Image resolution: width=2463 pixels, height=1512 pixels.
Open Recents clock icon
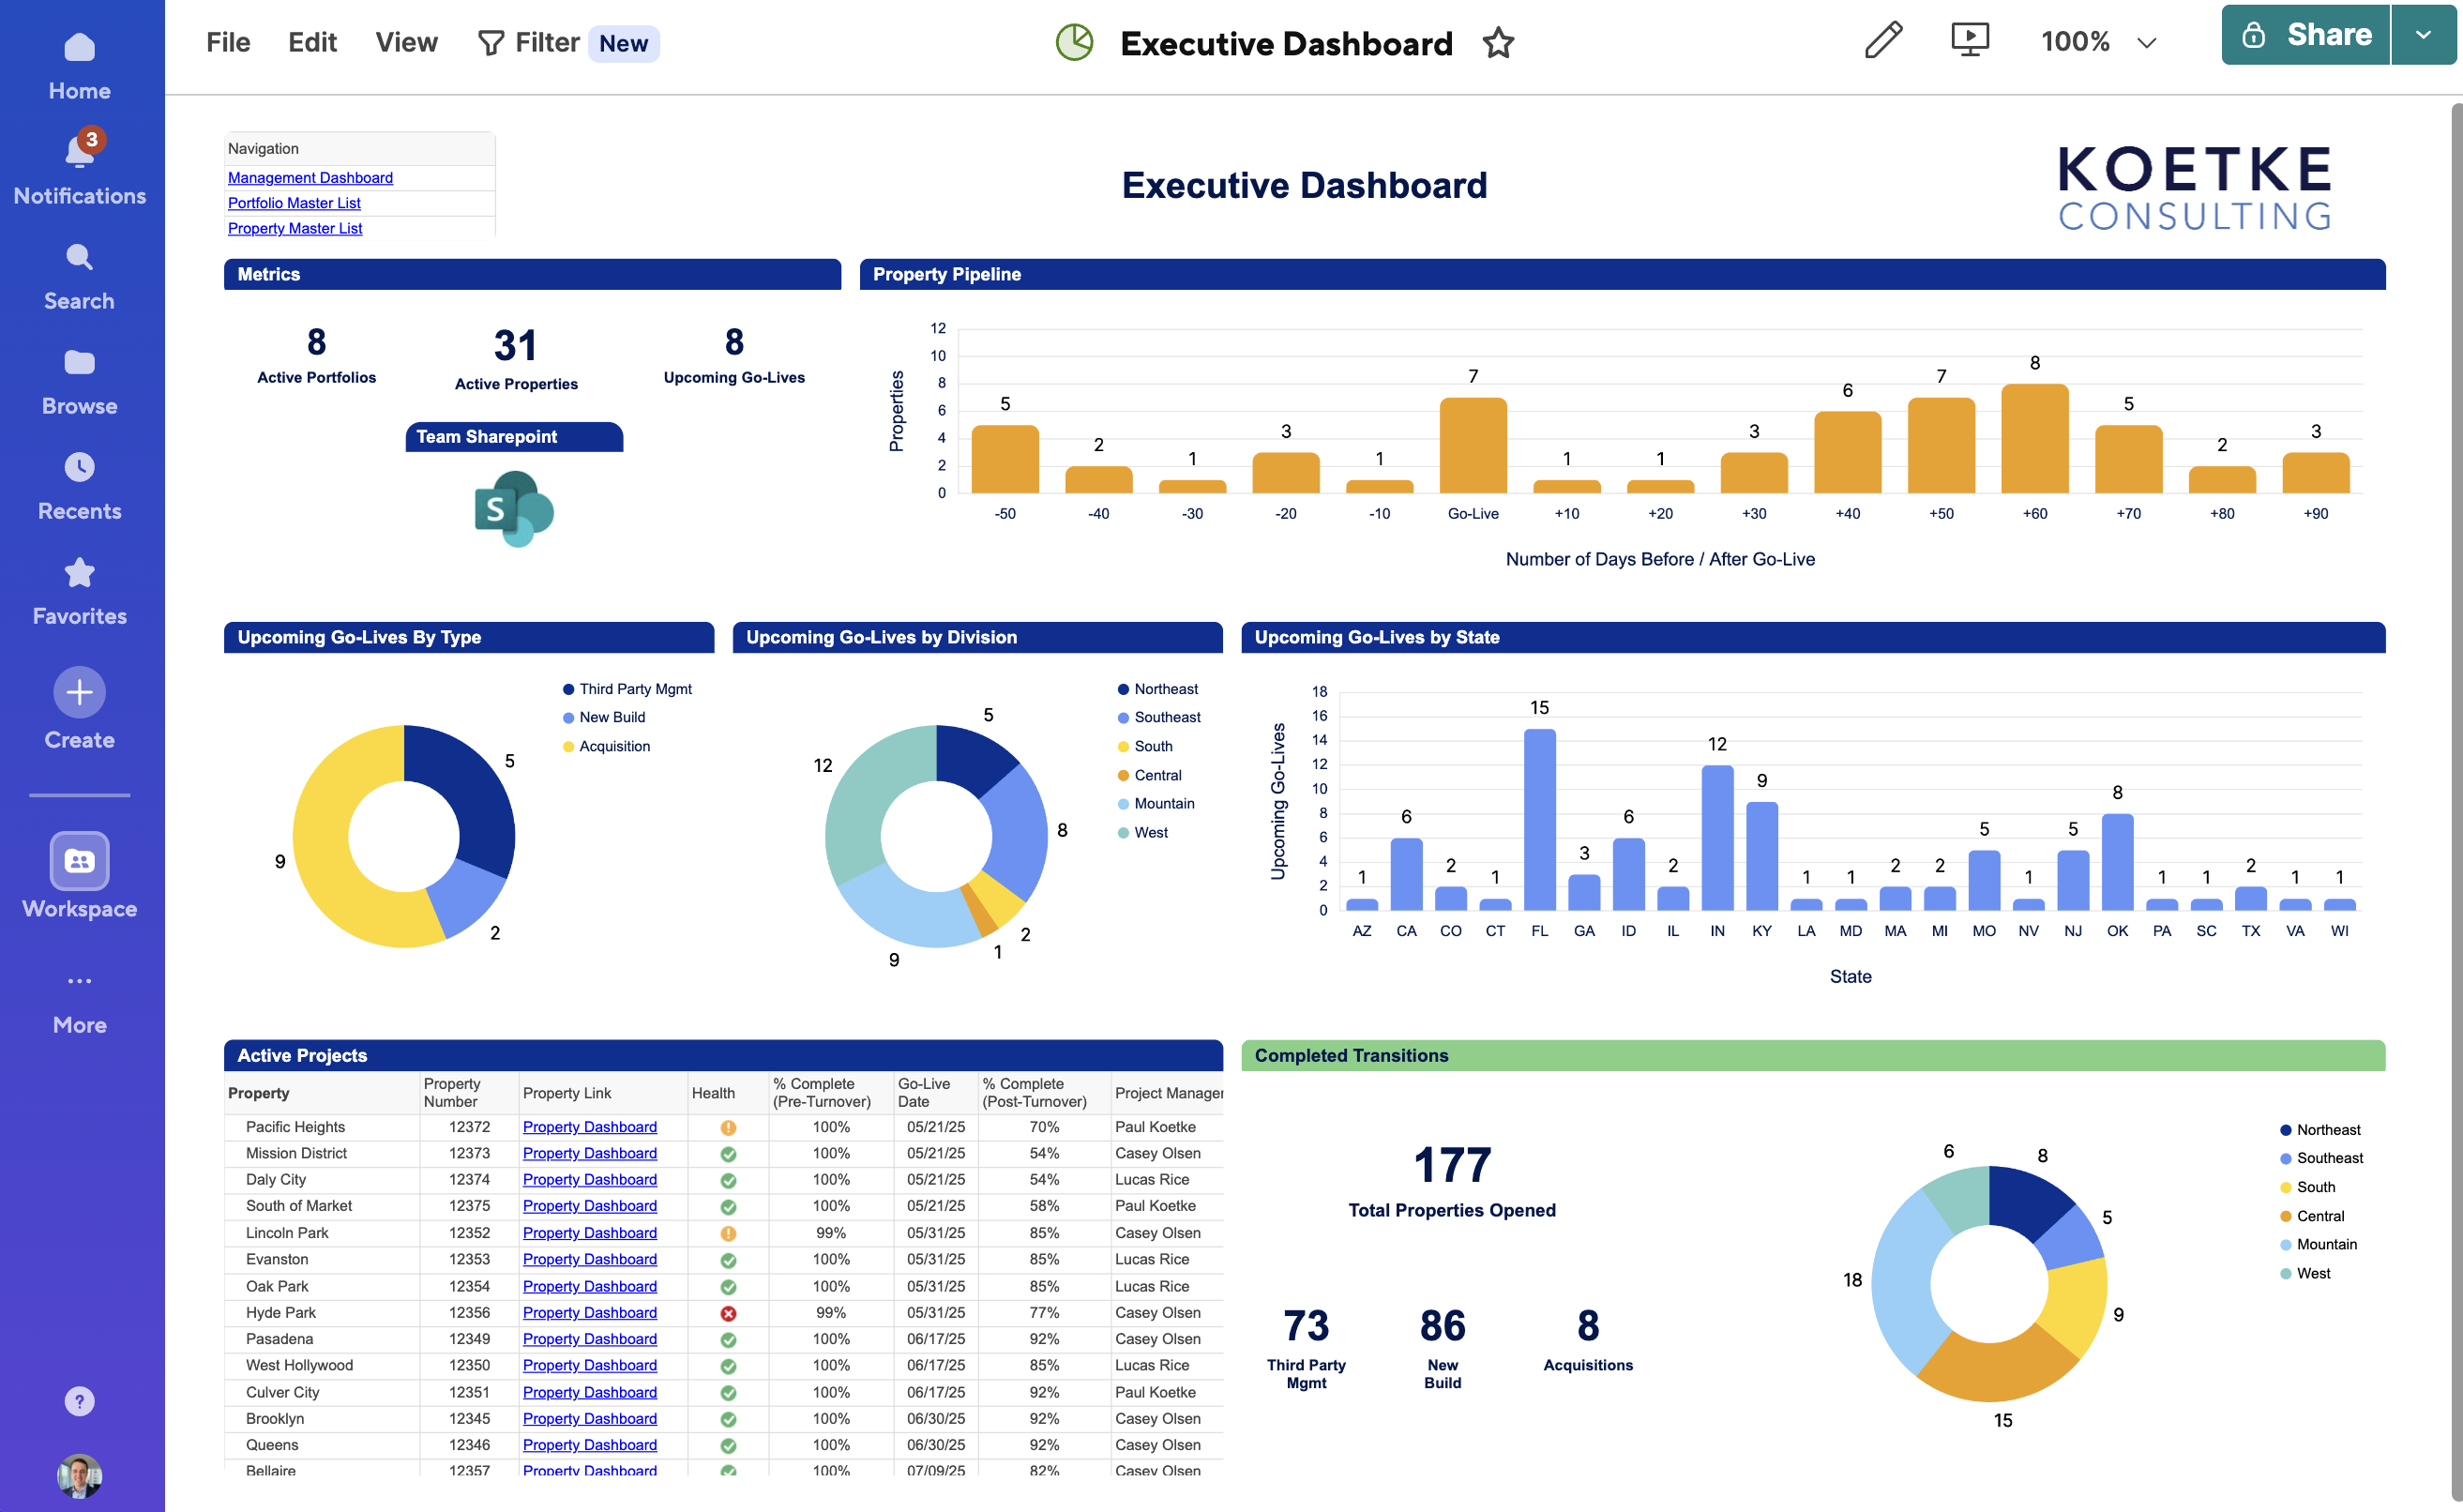click(79, 468)
